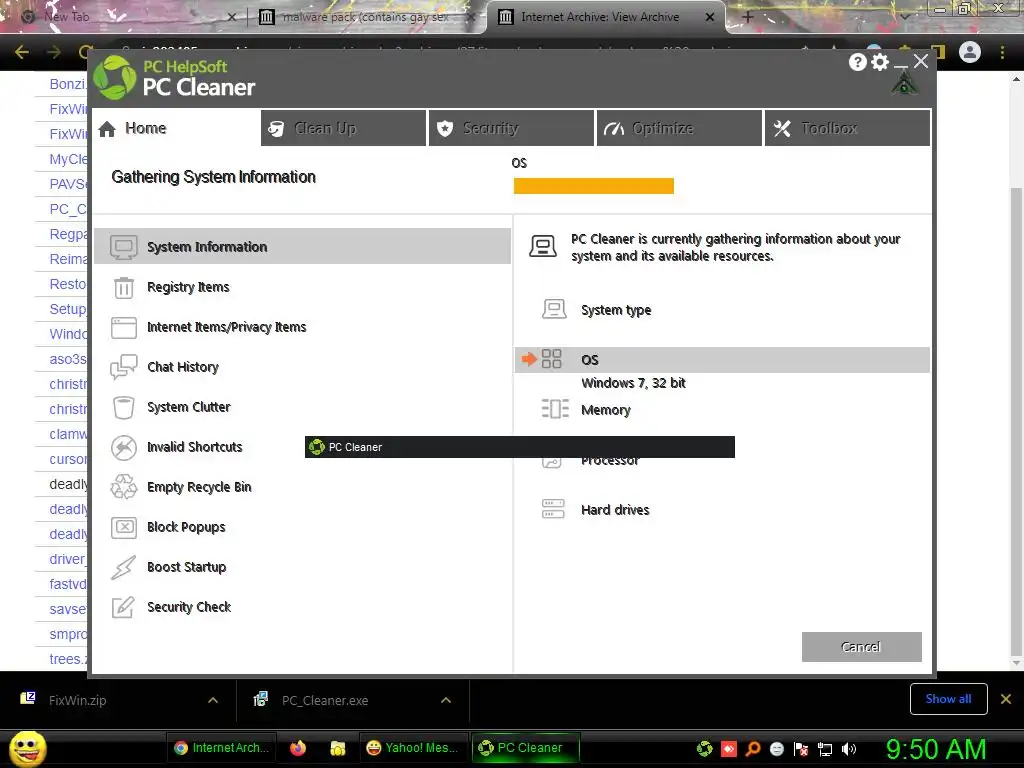Image resolution: width=1024 pixels, height=768 pixels.
Task: Click the Security Check pencil icon
Action: (123, 607)
